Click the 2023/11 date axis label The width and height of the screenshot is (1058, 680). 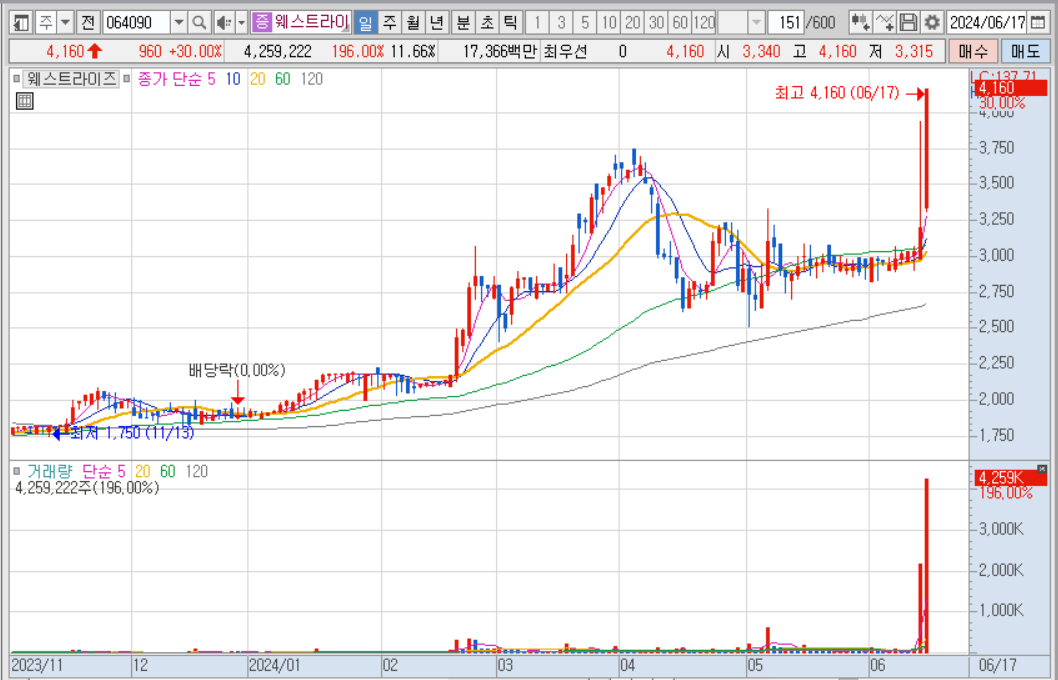pyautogui.click(x=36, y=665)
